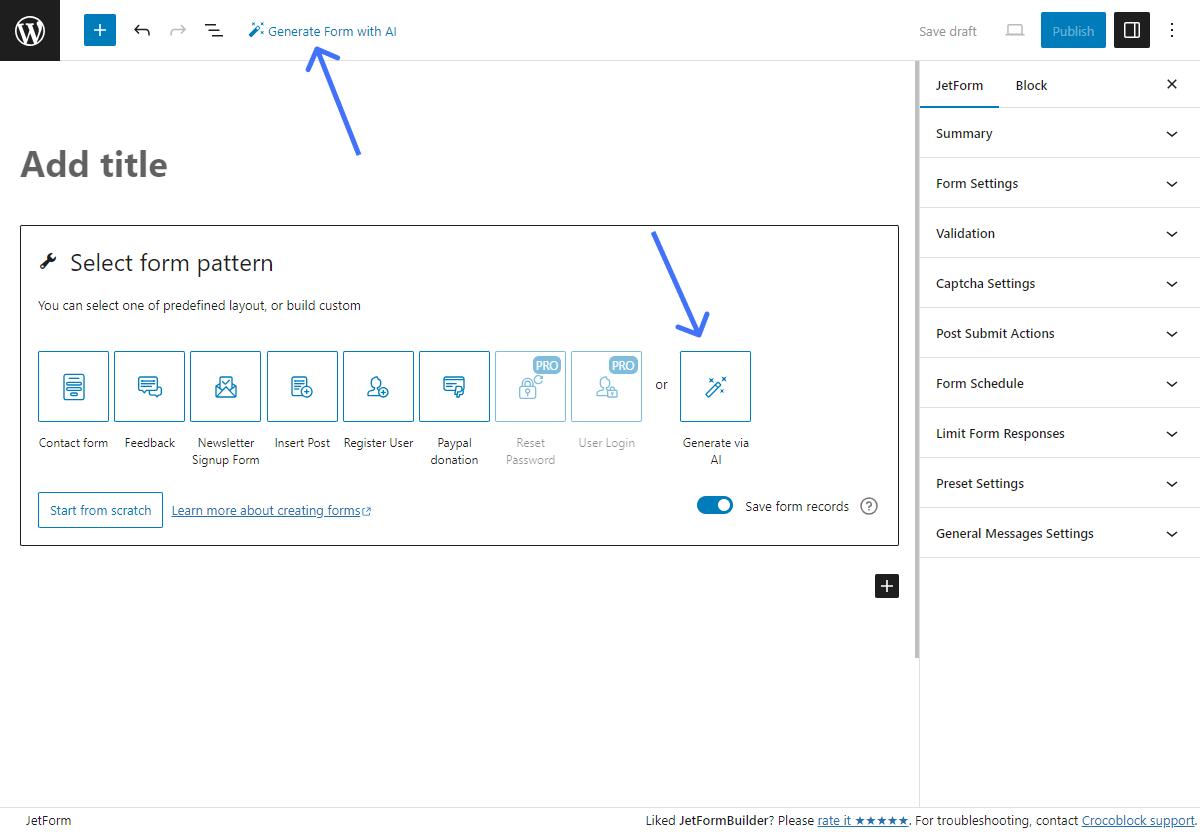Open the Limit Form Responses panel
1200x832 pixels.
(1059, 433)
